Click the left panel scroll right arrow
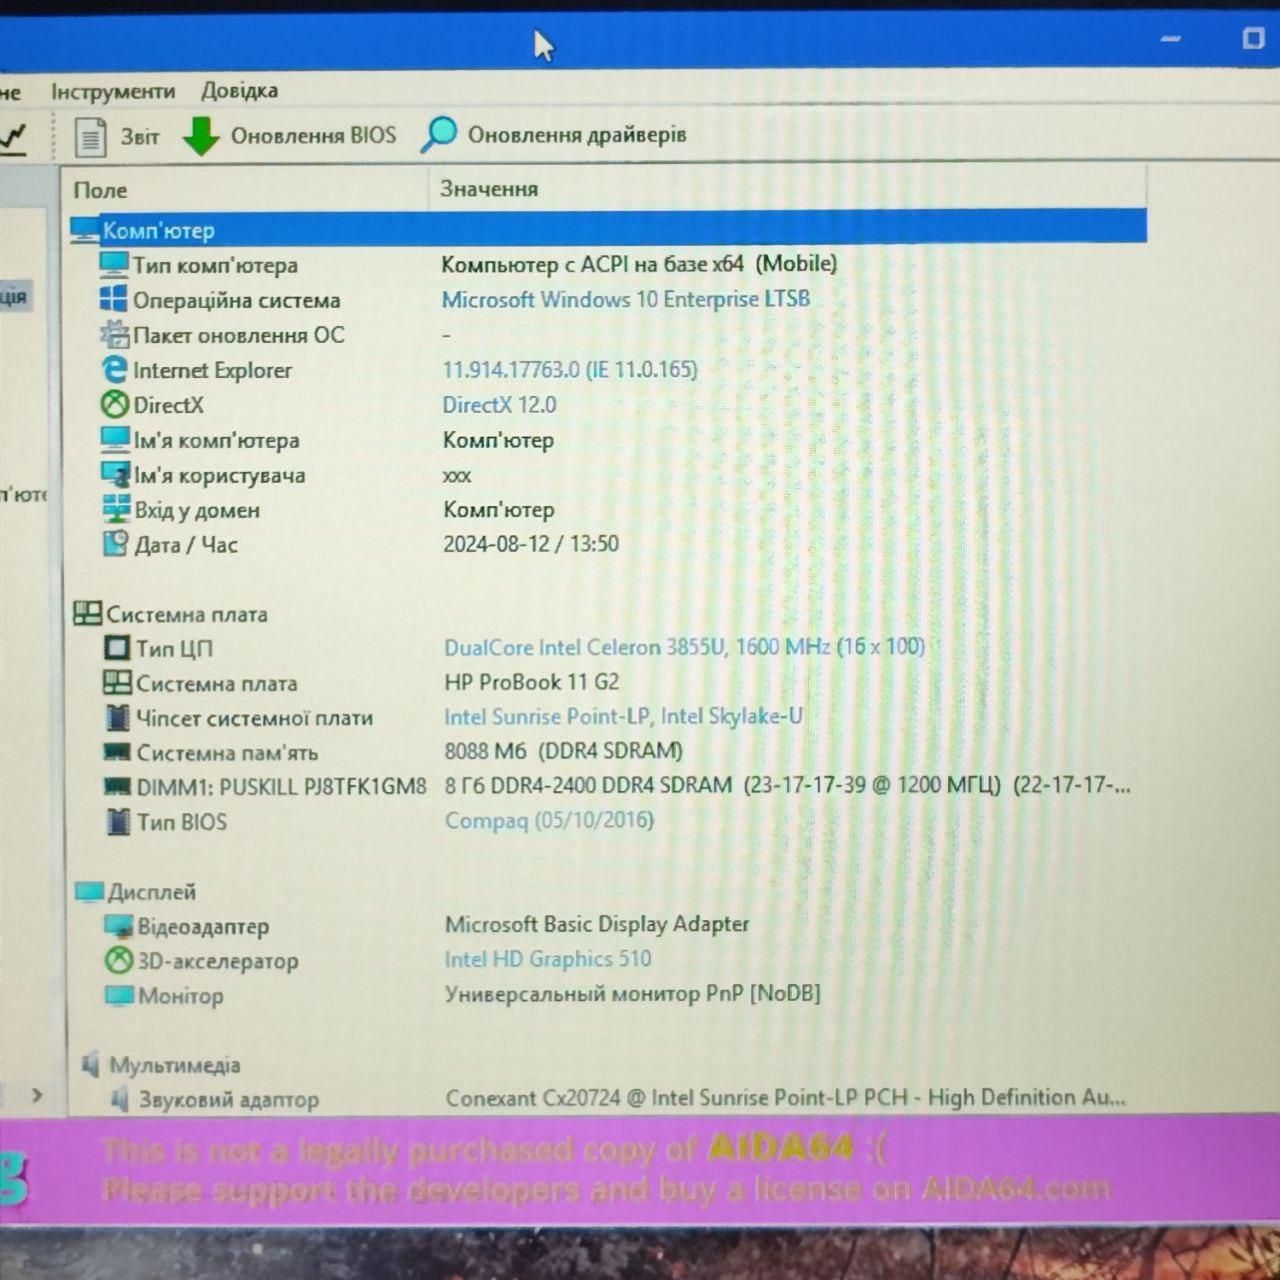Viewport: 1280px width, 1280px height. [x=37, y=1095]
